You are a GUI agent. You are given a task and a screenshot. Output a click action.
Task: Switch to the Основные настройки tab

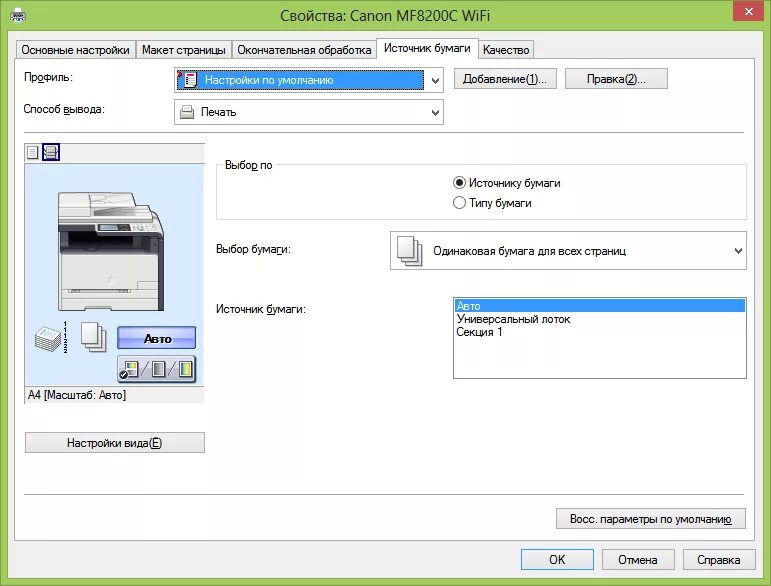point(75,50)
